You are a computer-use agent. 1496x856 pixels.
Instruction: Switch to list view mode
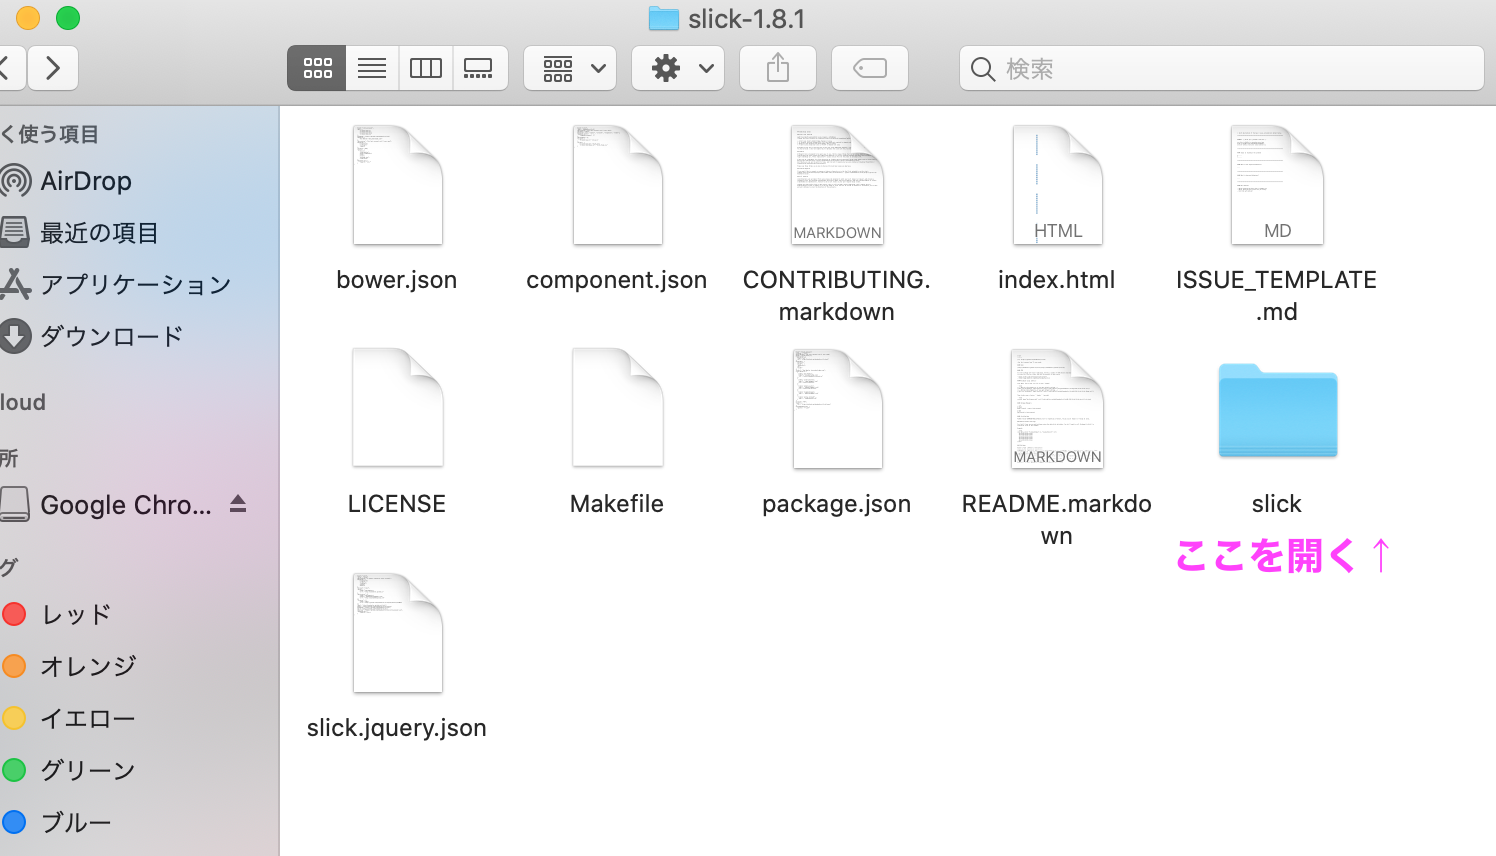tap(372, 68)
